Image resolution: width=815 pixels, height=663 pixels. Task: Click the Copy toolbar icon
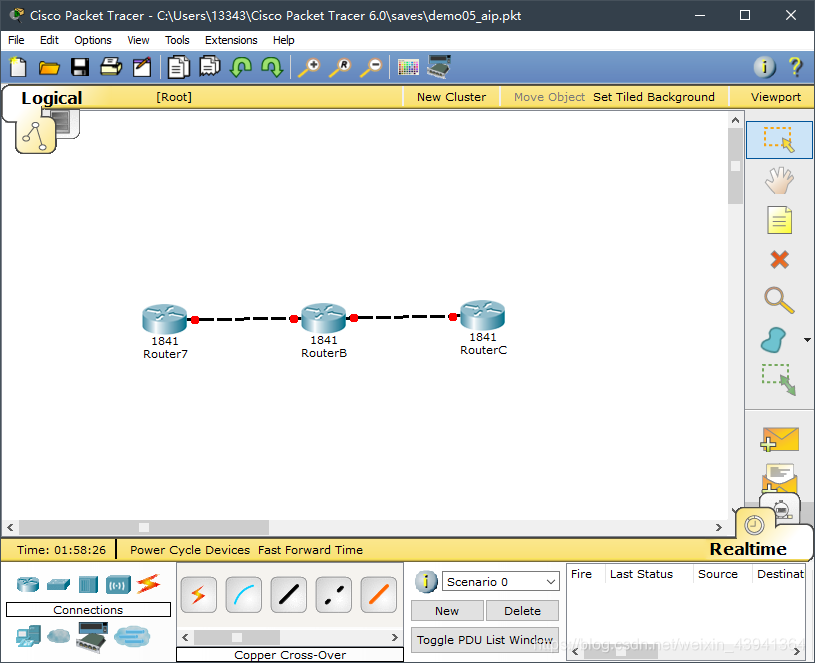pyautogui.click(x=178, y=68)
